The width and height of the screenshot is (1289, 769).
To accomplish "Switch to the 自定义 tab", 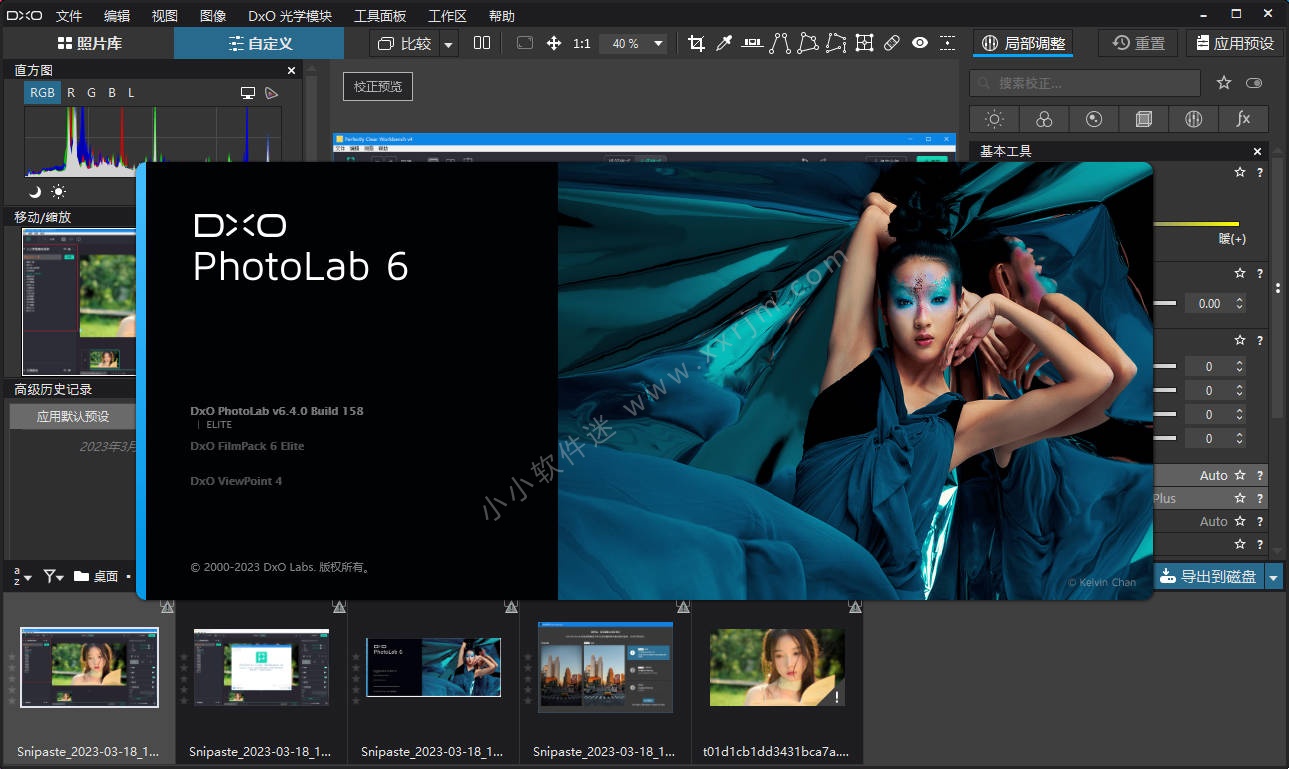I will 259,43.
